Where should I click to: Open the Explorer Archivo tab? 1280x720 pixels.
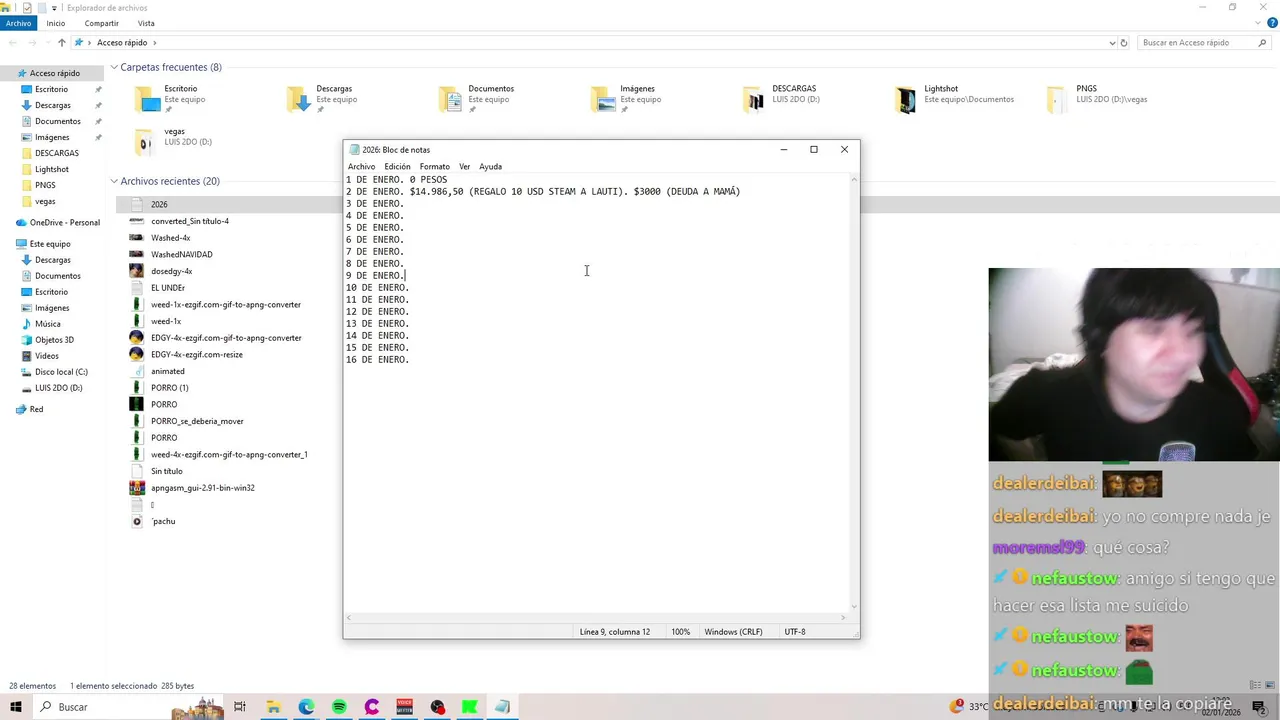(x=18, y=23)
